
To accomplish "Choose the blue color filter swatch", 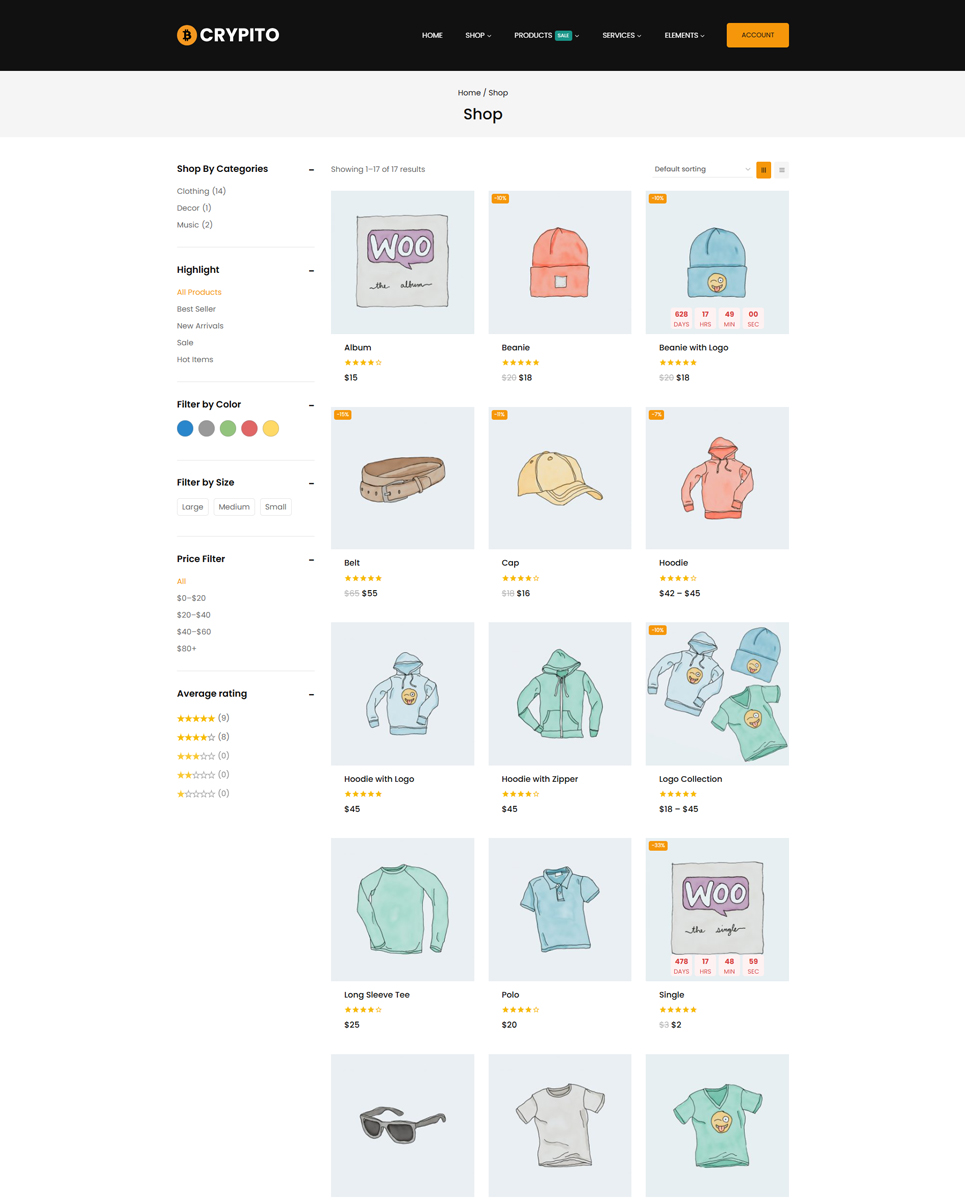I will [x=185, y=428].
